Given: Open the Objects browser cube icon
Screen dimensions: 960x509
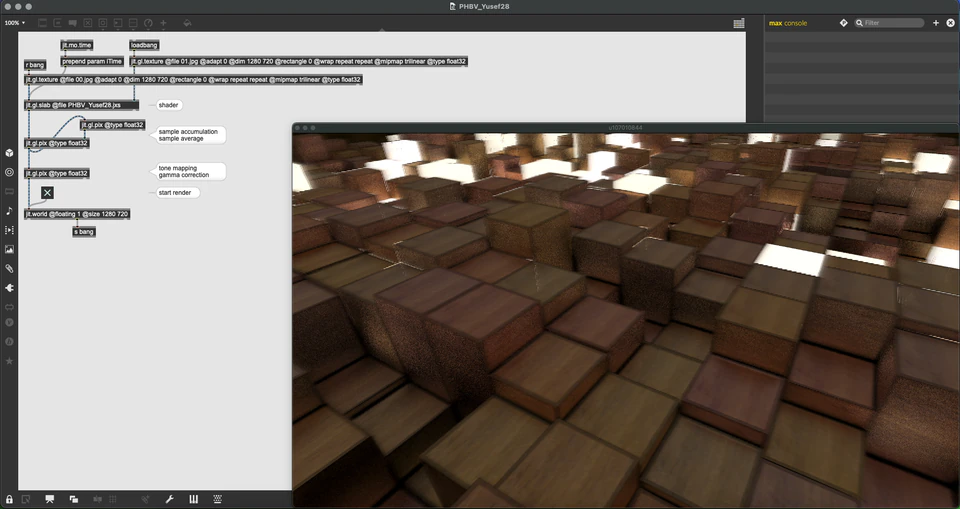Looking at the screenshot, I should (9, 153).
